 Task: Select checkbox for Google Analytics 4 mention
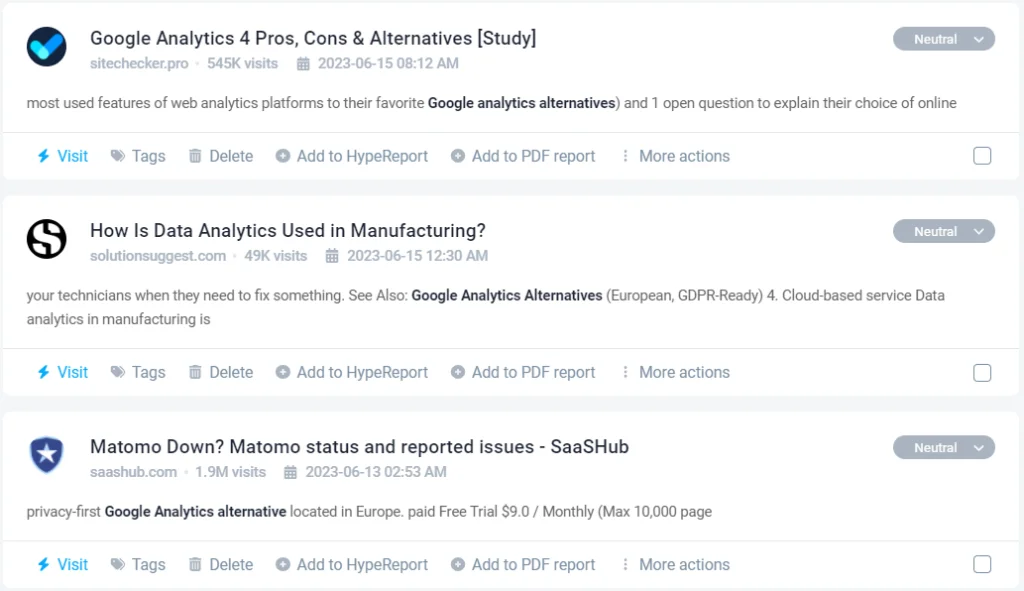point(982,156)
